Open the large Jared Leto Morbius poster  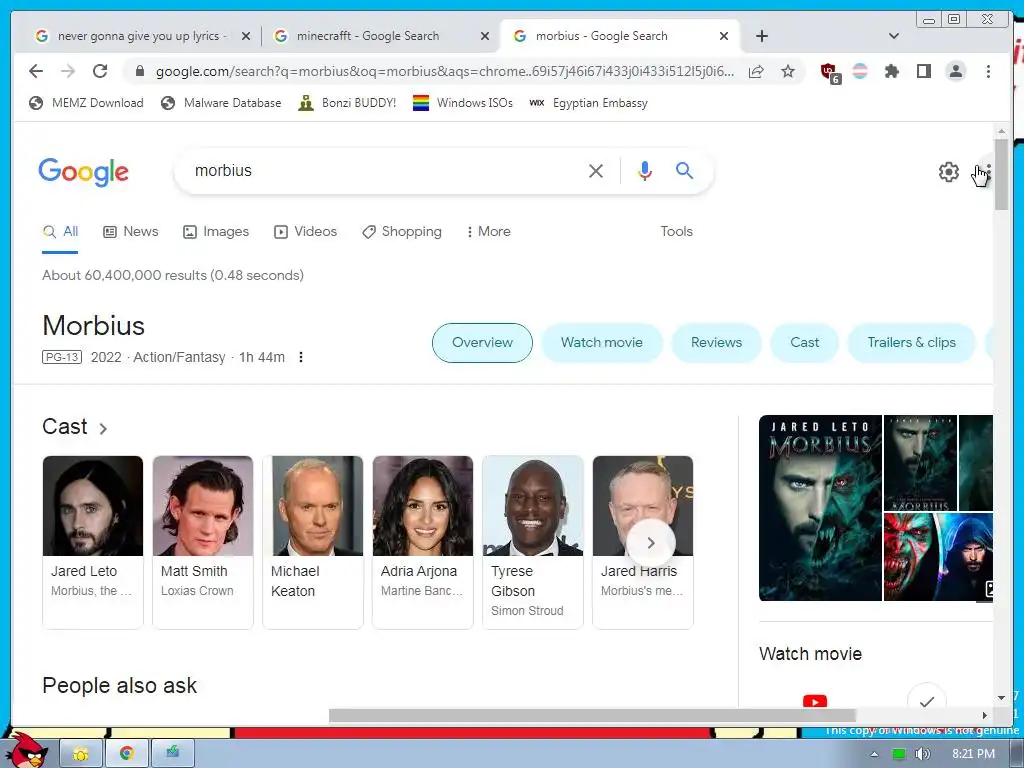(820, 508)
